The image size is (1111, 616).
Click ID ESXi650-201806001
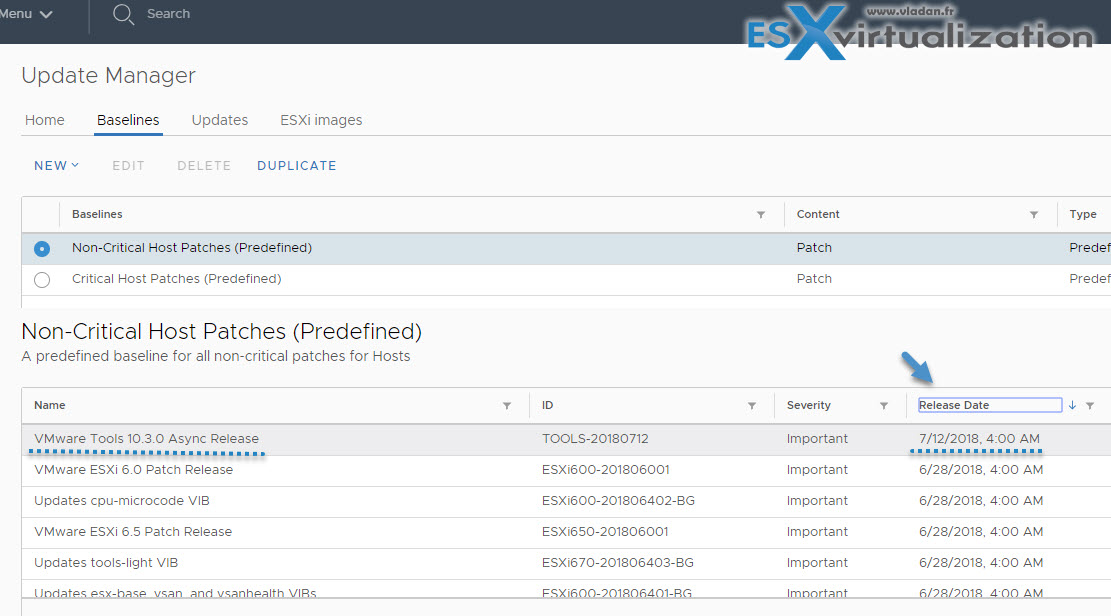pyautogui.click(x=605, y=532)
